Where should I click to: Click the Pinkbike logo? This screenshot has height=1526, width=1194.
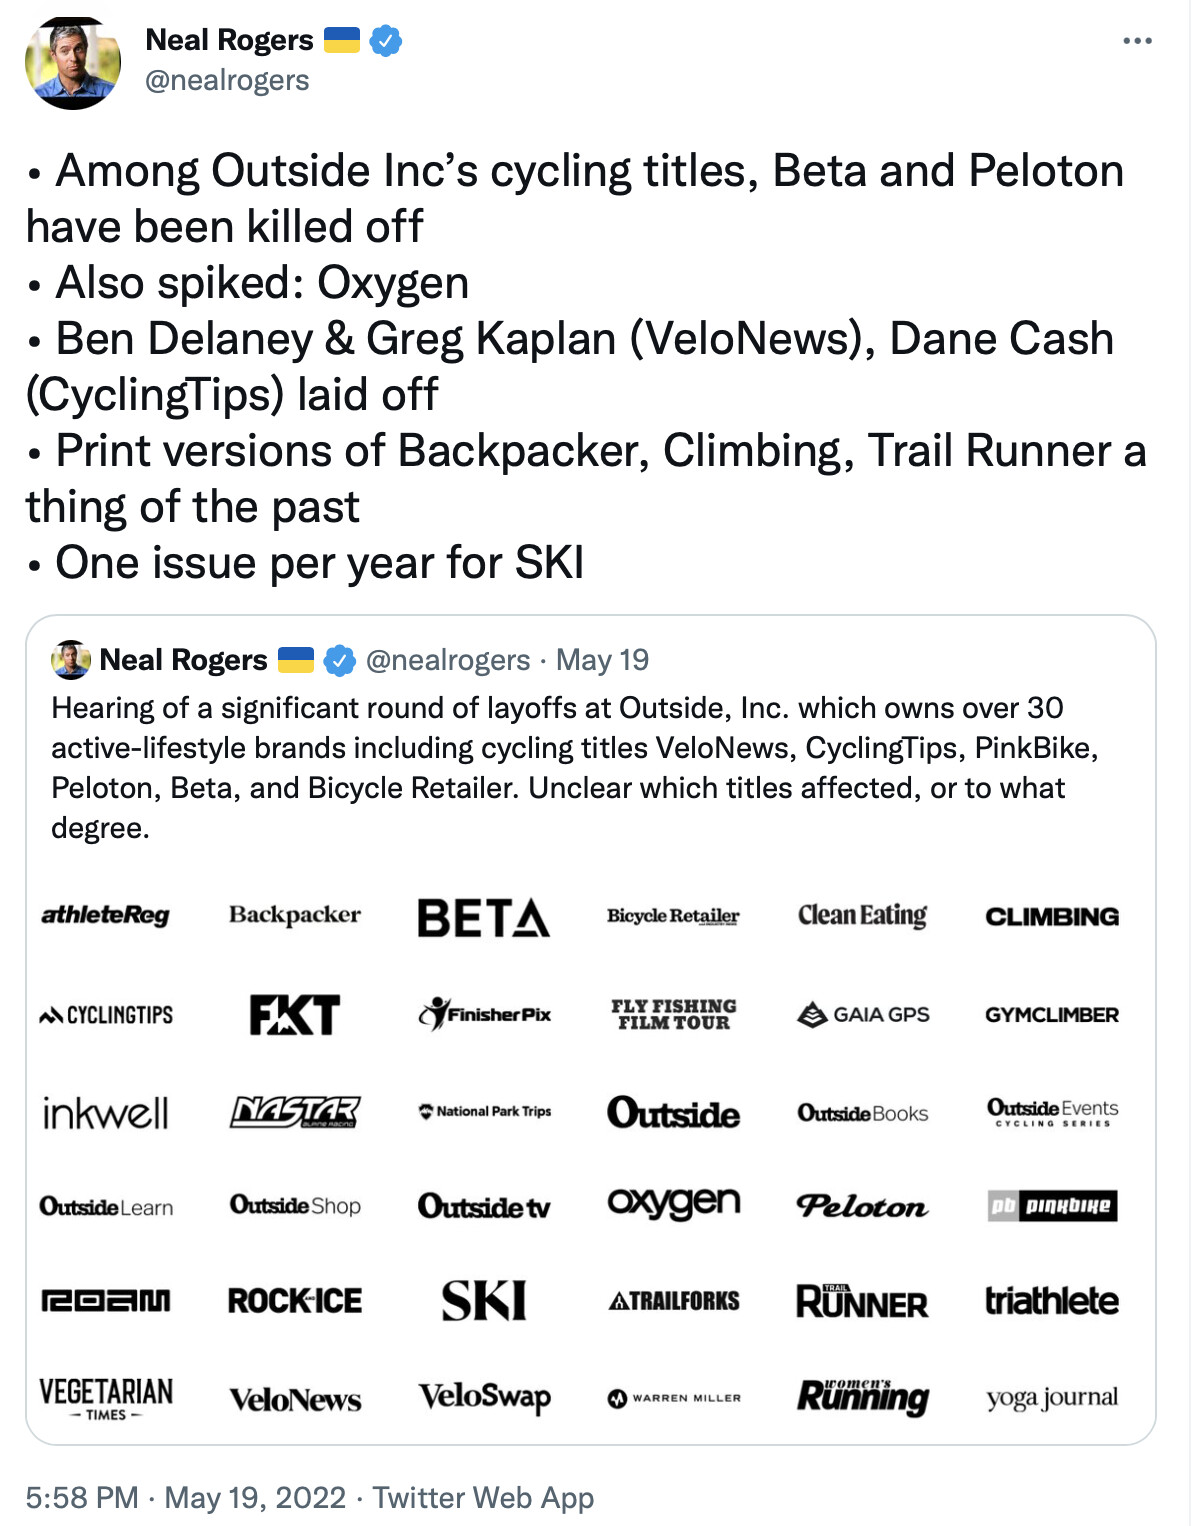click(1052, 1206)
